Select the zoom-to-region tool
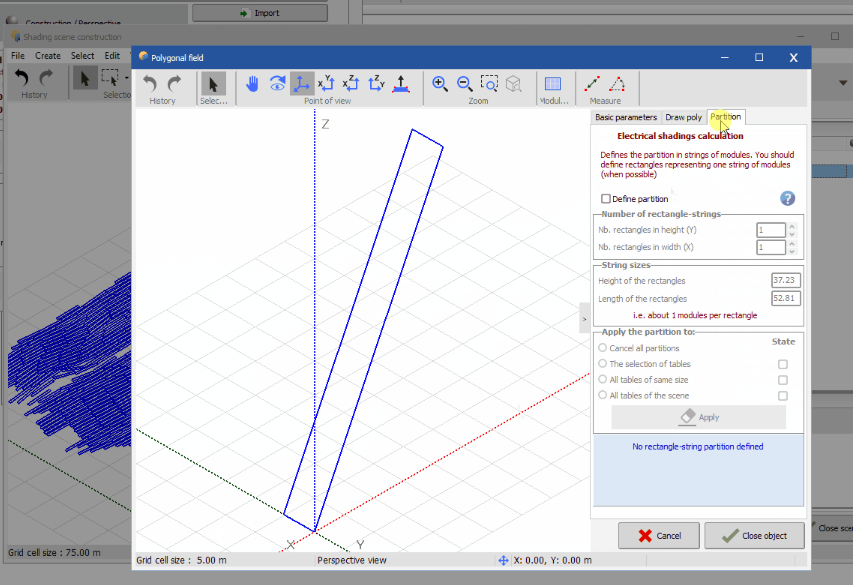Viewport: 853px width, 585px height. tap(489, 84)
